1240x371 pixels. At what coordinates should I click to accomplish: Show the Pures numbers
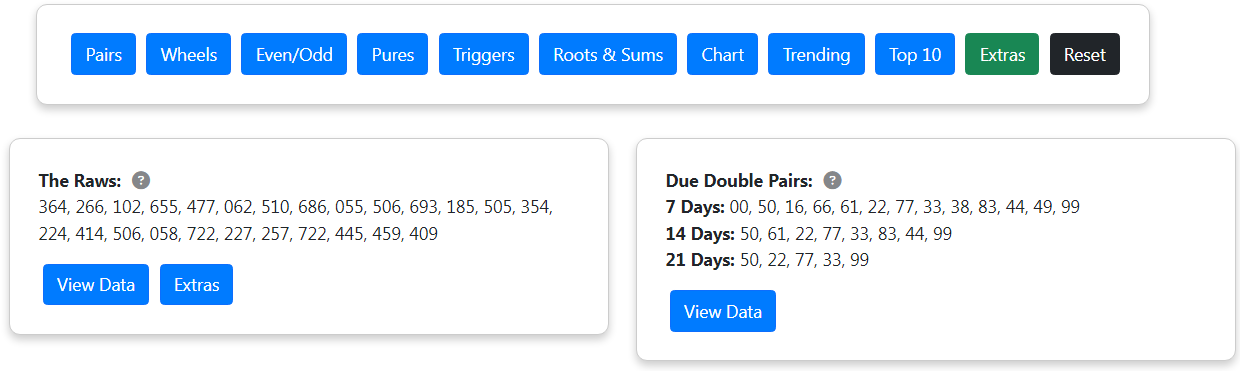coord(393,54)
